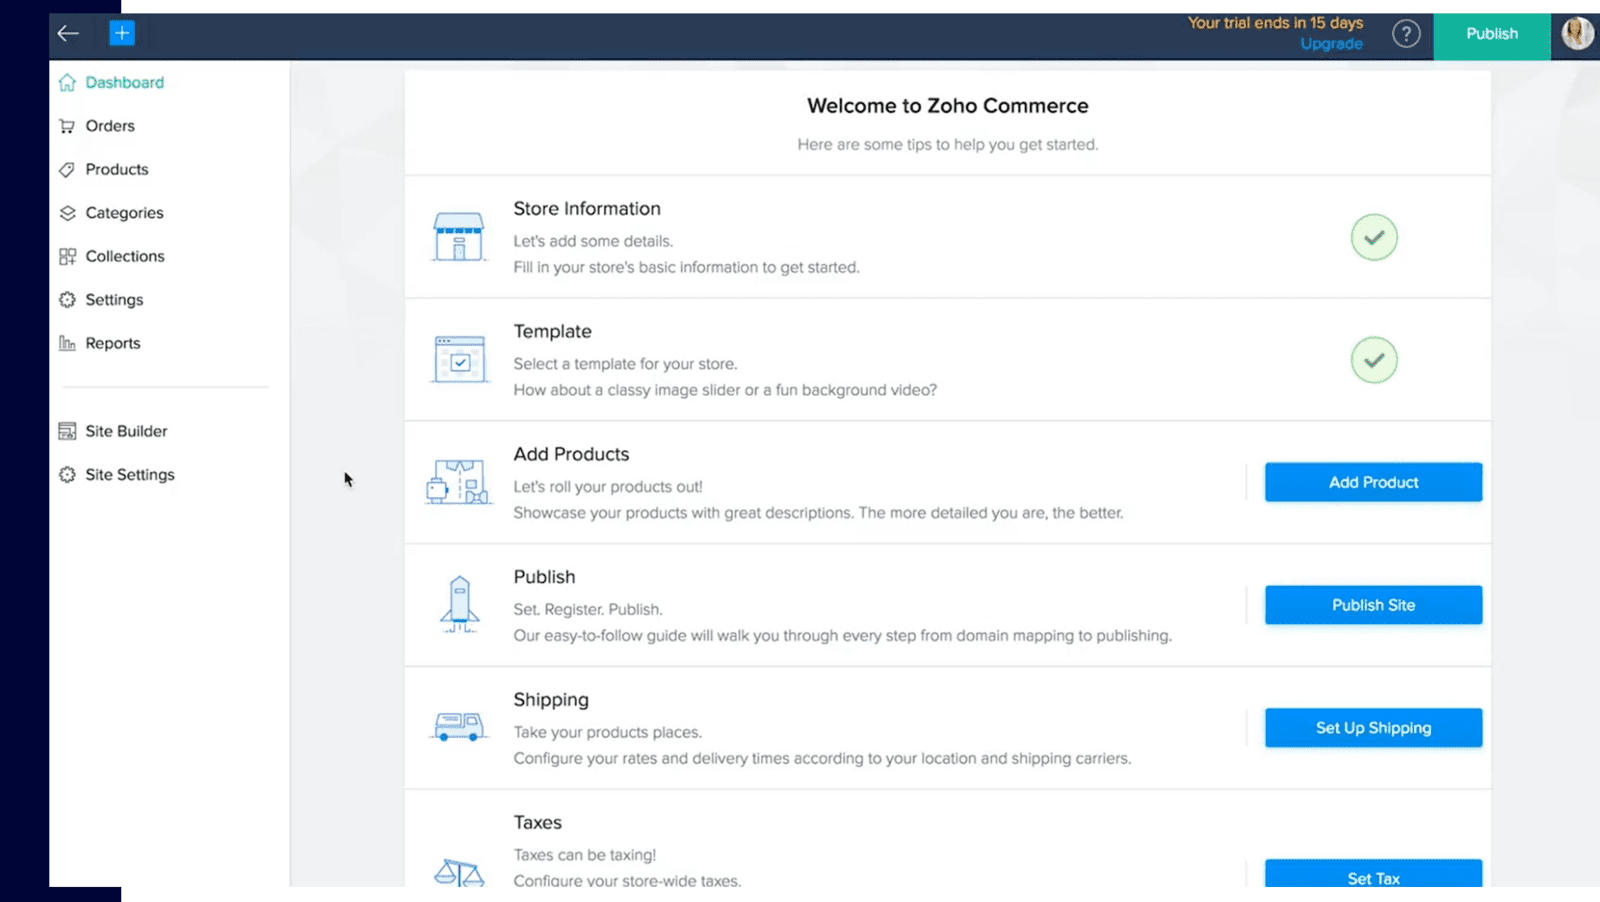
Task: Click the Taxes scale icon
Action: [459, 873]
